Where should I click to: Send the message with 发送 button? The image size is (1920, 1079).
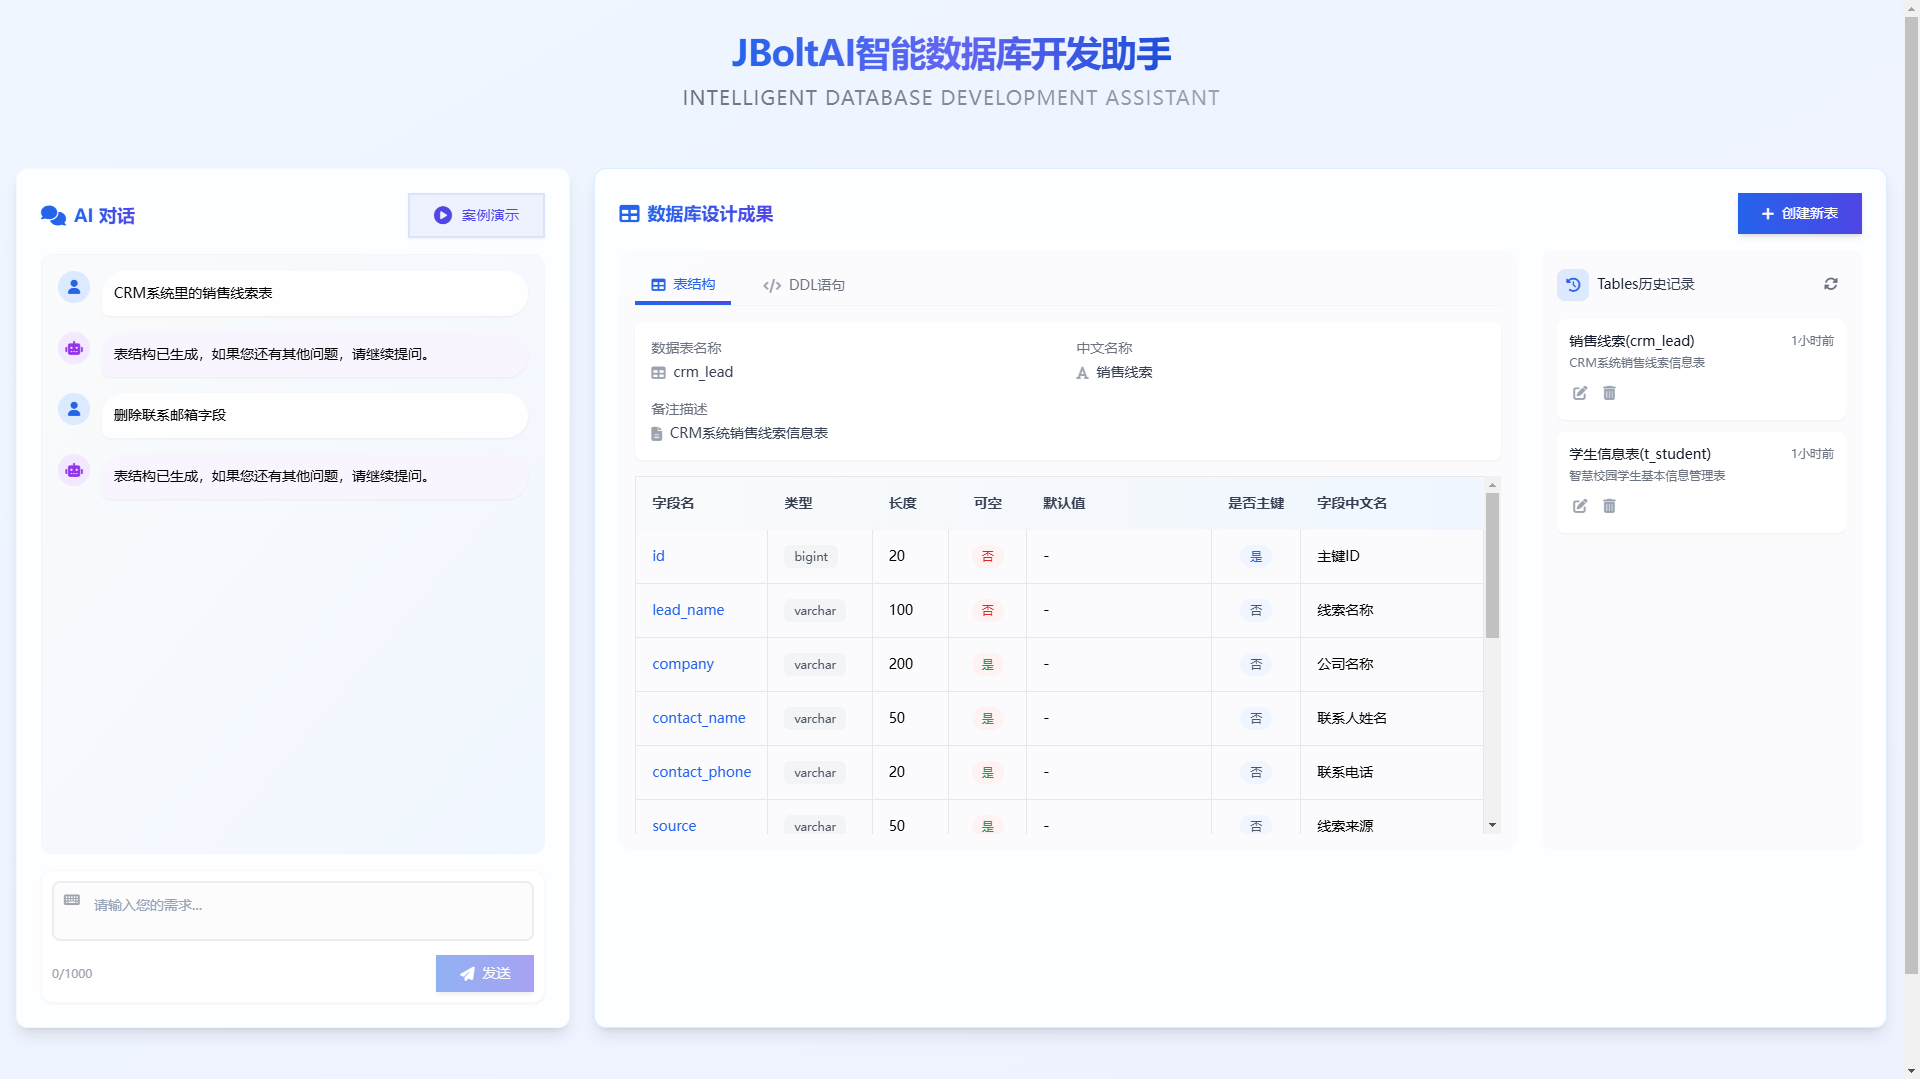(484, 974)
